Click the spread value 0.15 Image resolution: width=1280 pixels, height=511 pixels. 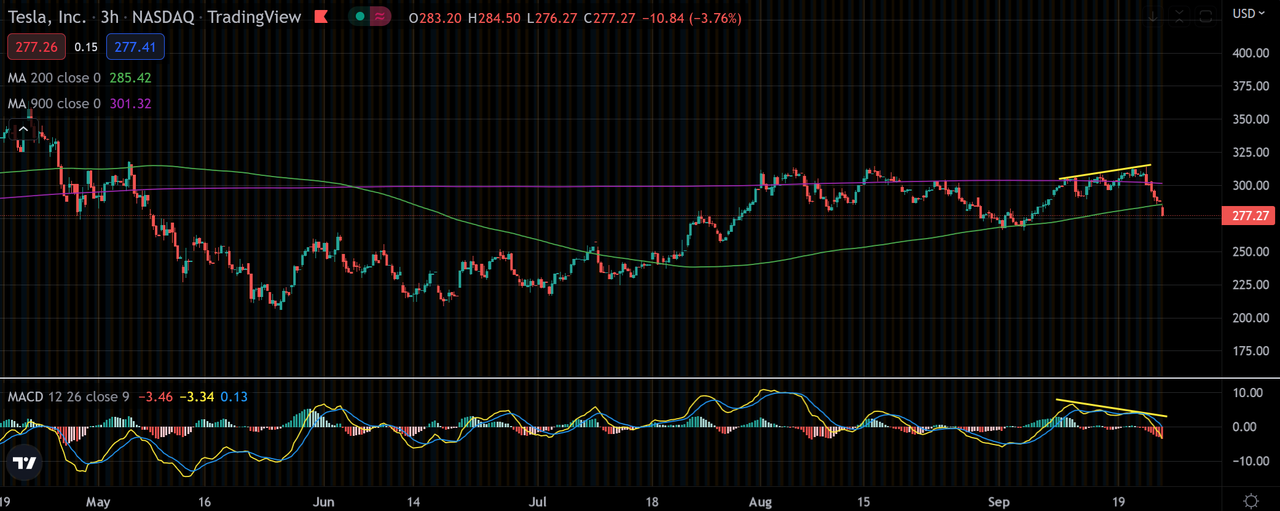point(87,46)
